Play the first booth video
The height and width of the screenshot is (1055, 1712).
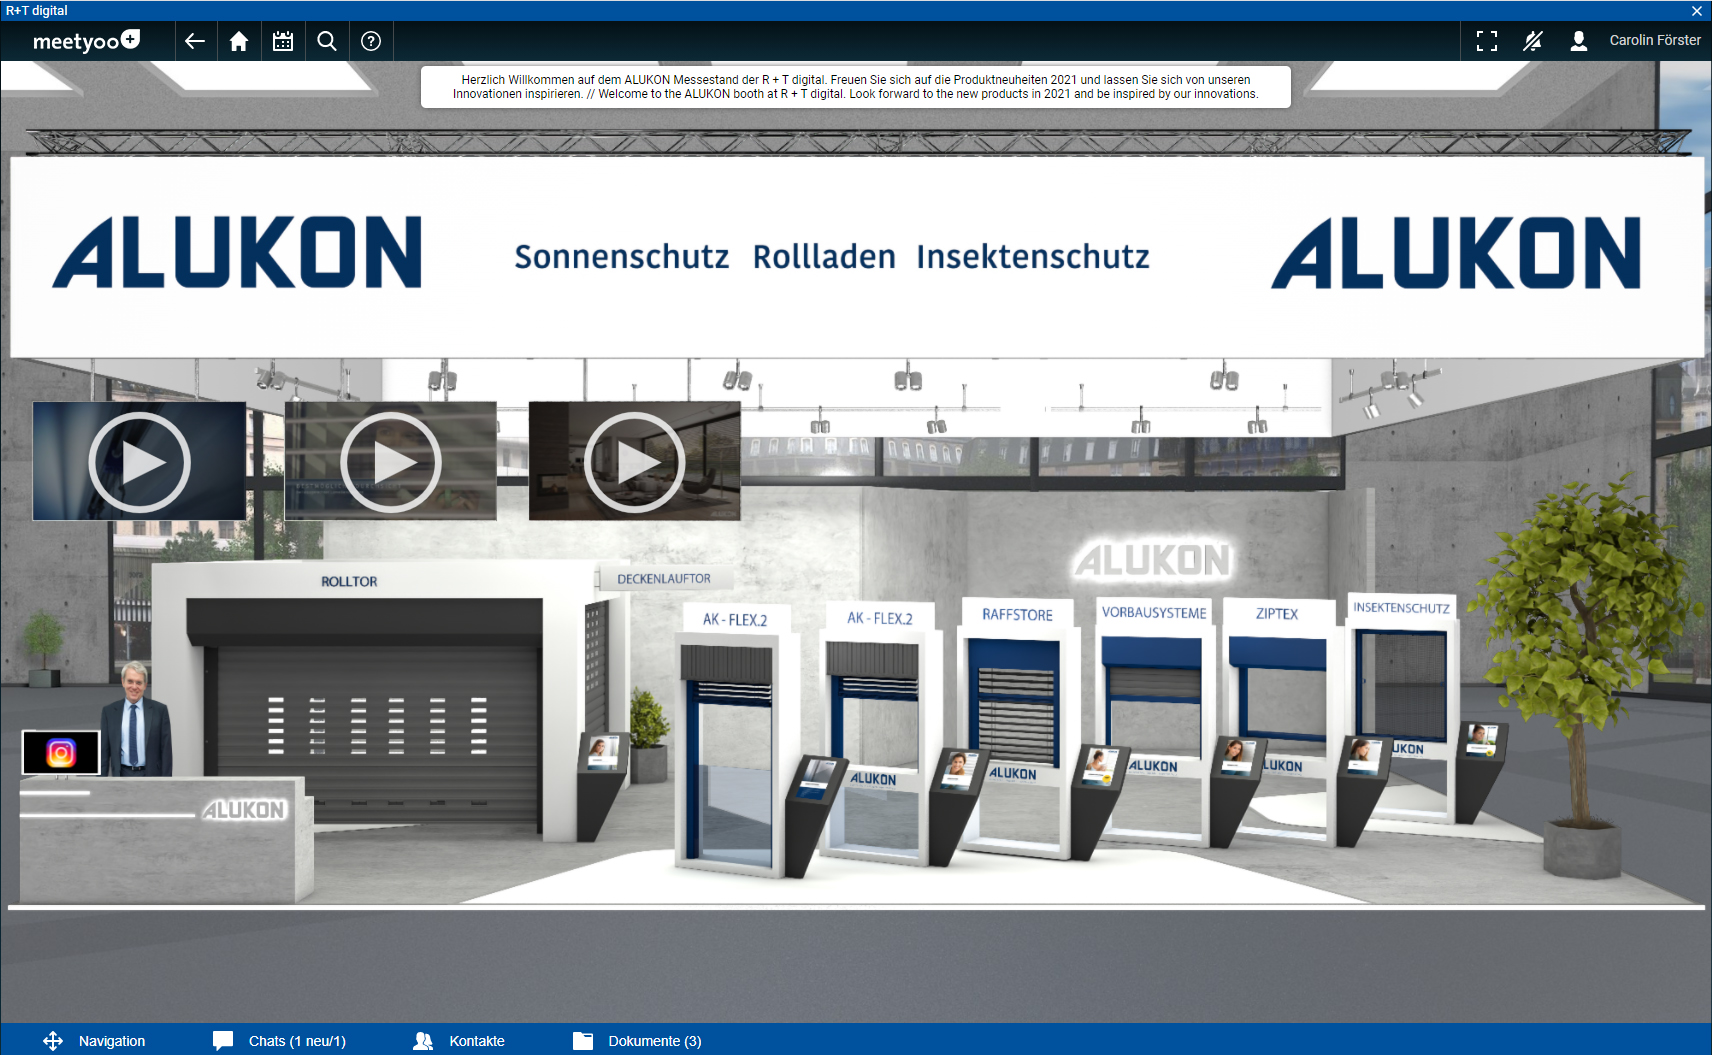click(139, 462)
